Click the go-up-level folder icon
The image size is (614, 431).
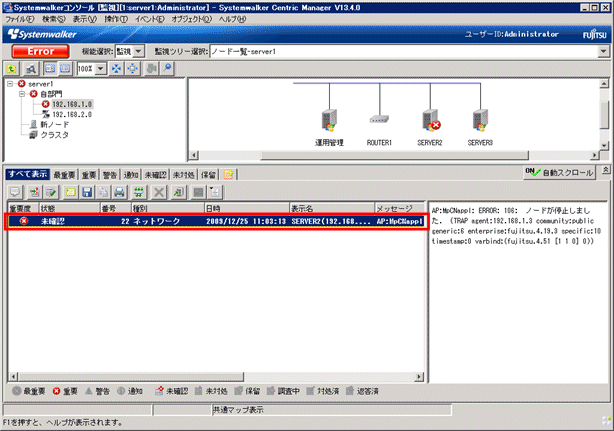(12, 69)
